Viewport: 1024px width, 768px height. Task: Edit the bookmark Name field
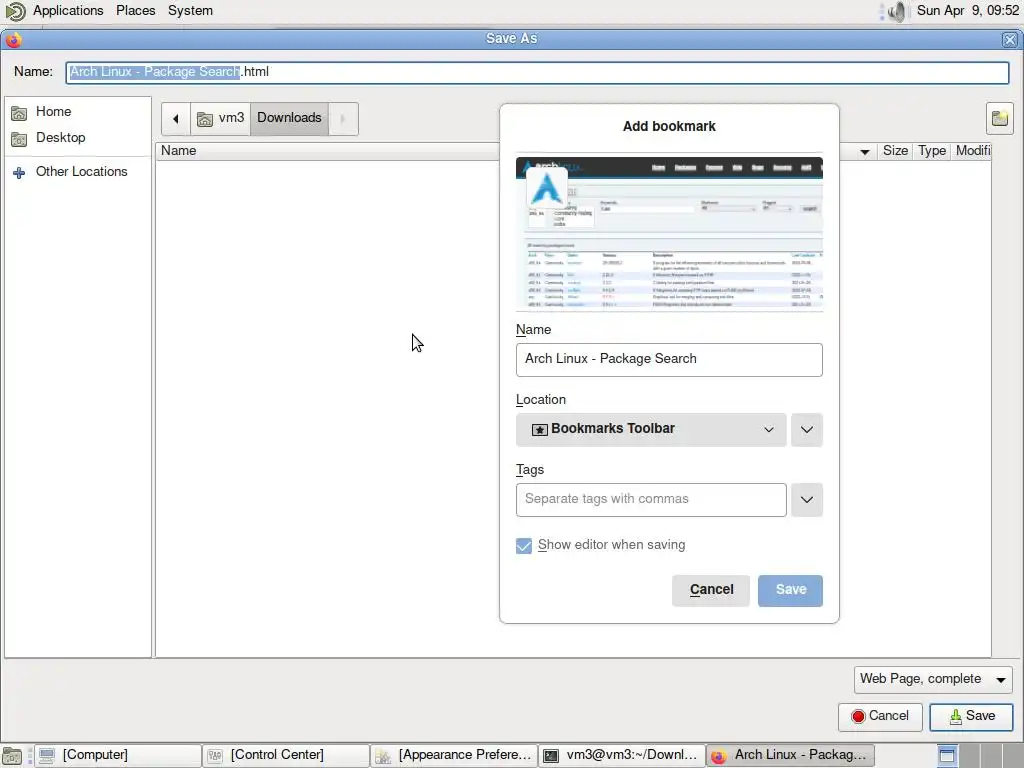(669, 360)
